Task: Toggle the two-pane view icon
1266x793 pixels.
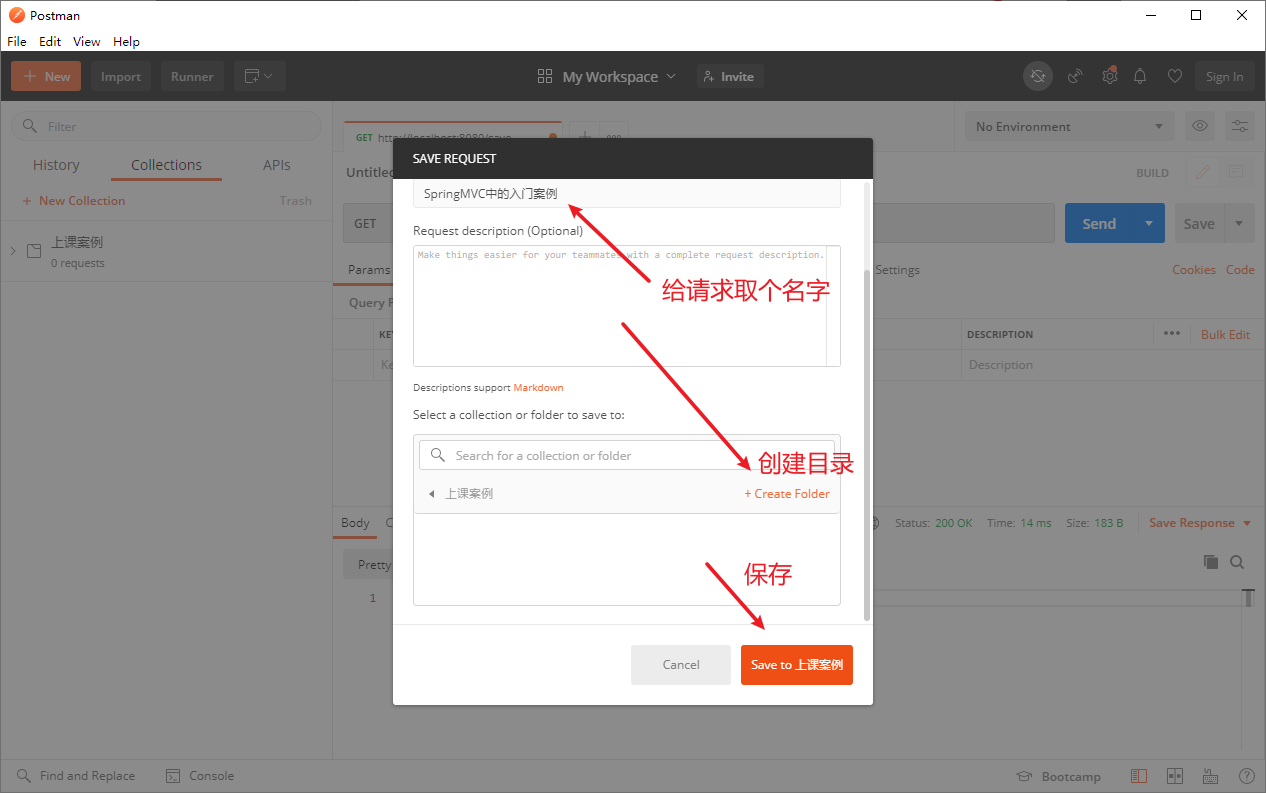Action: (x=1175, y=776)
